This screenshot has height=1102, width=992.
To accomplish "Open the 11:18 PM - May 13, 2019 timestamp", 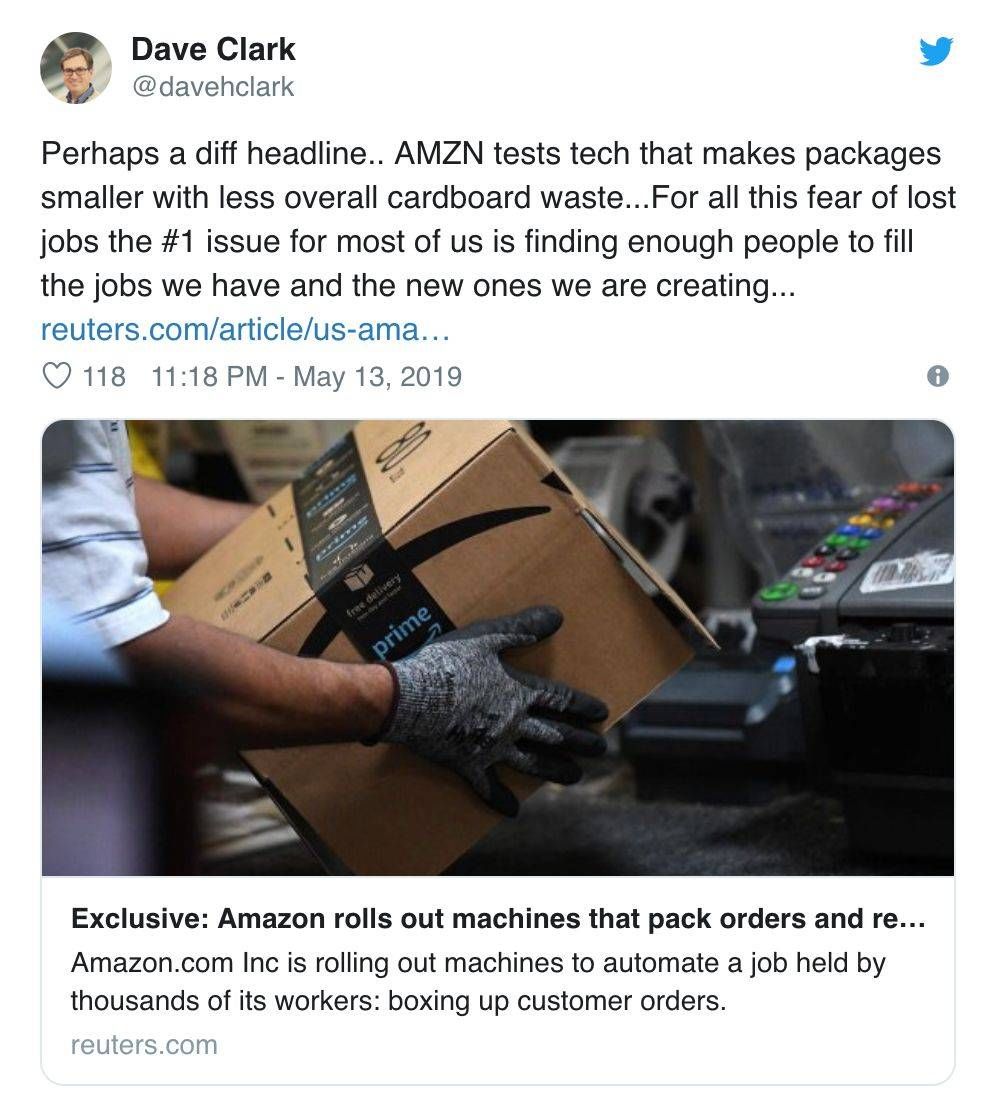I will (307, 376).
